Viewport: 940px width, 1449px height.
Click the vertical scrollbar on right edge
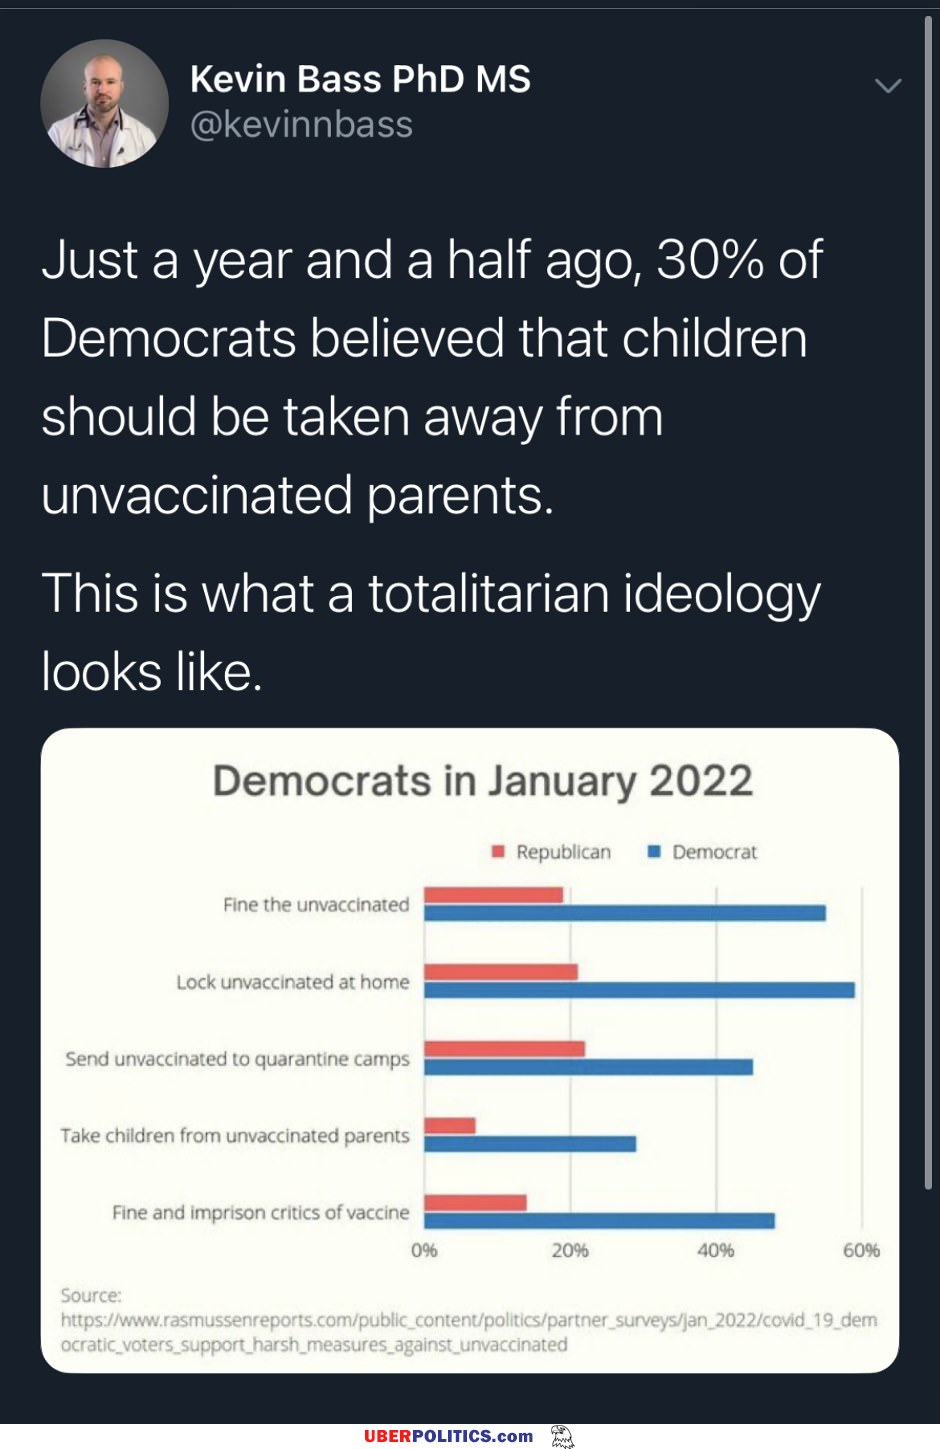(x=929, y=600)
